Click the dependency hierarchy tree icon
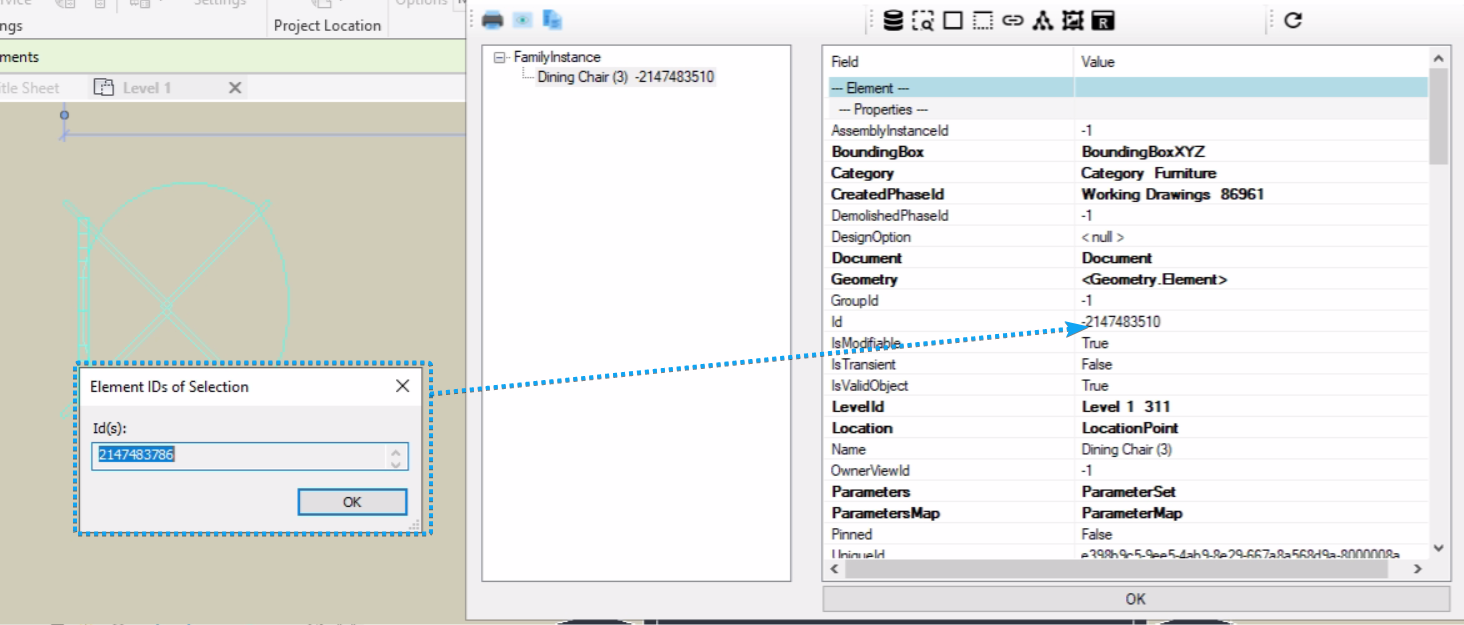Screen dimensions: 1464x625 coord(1043,20)
